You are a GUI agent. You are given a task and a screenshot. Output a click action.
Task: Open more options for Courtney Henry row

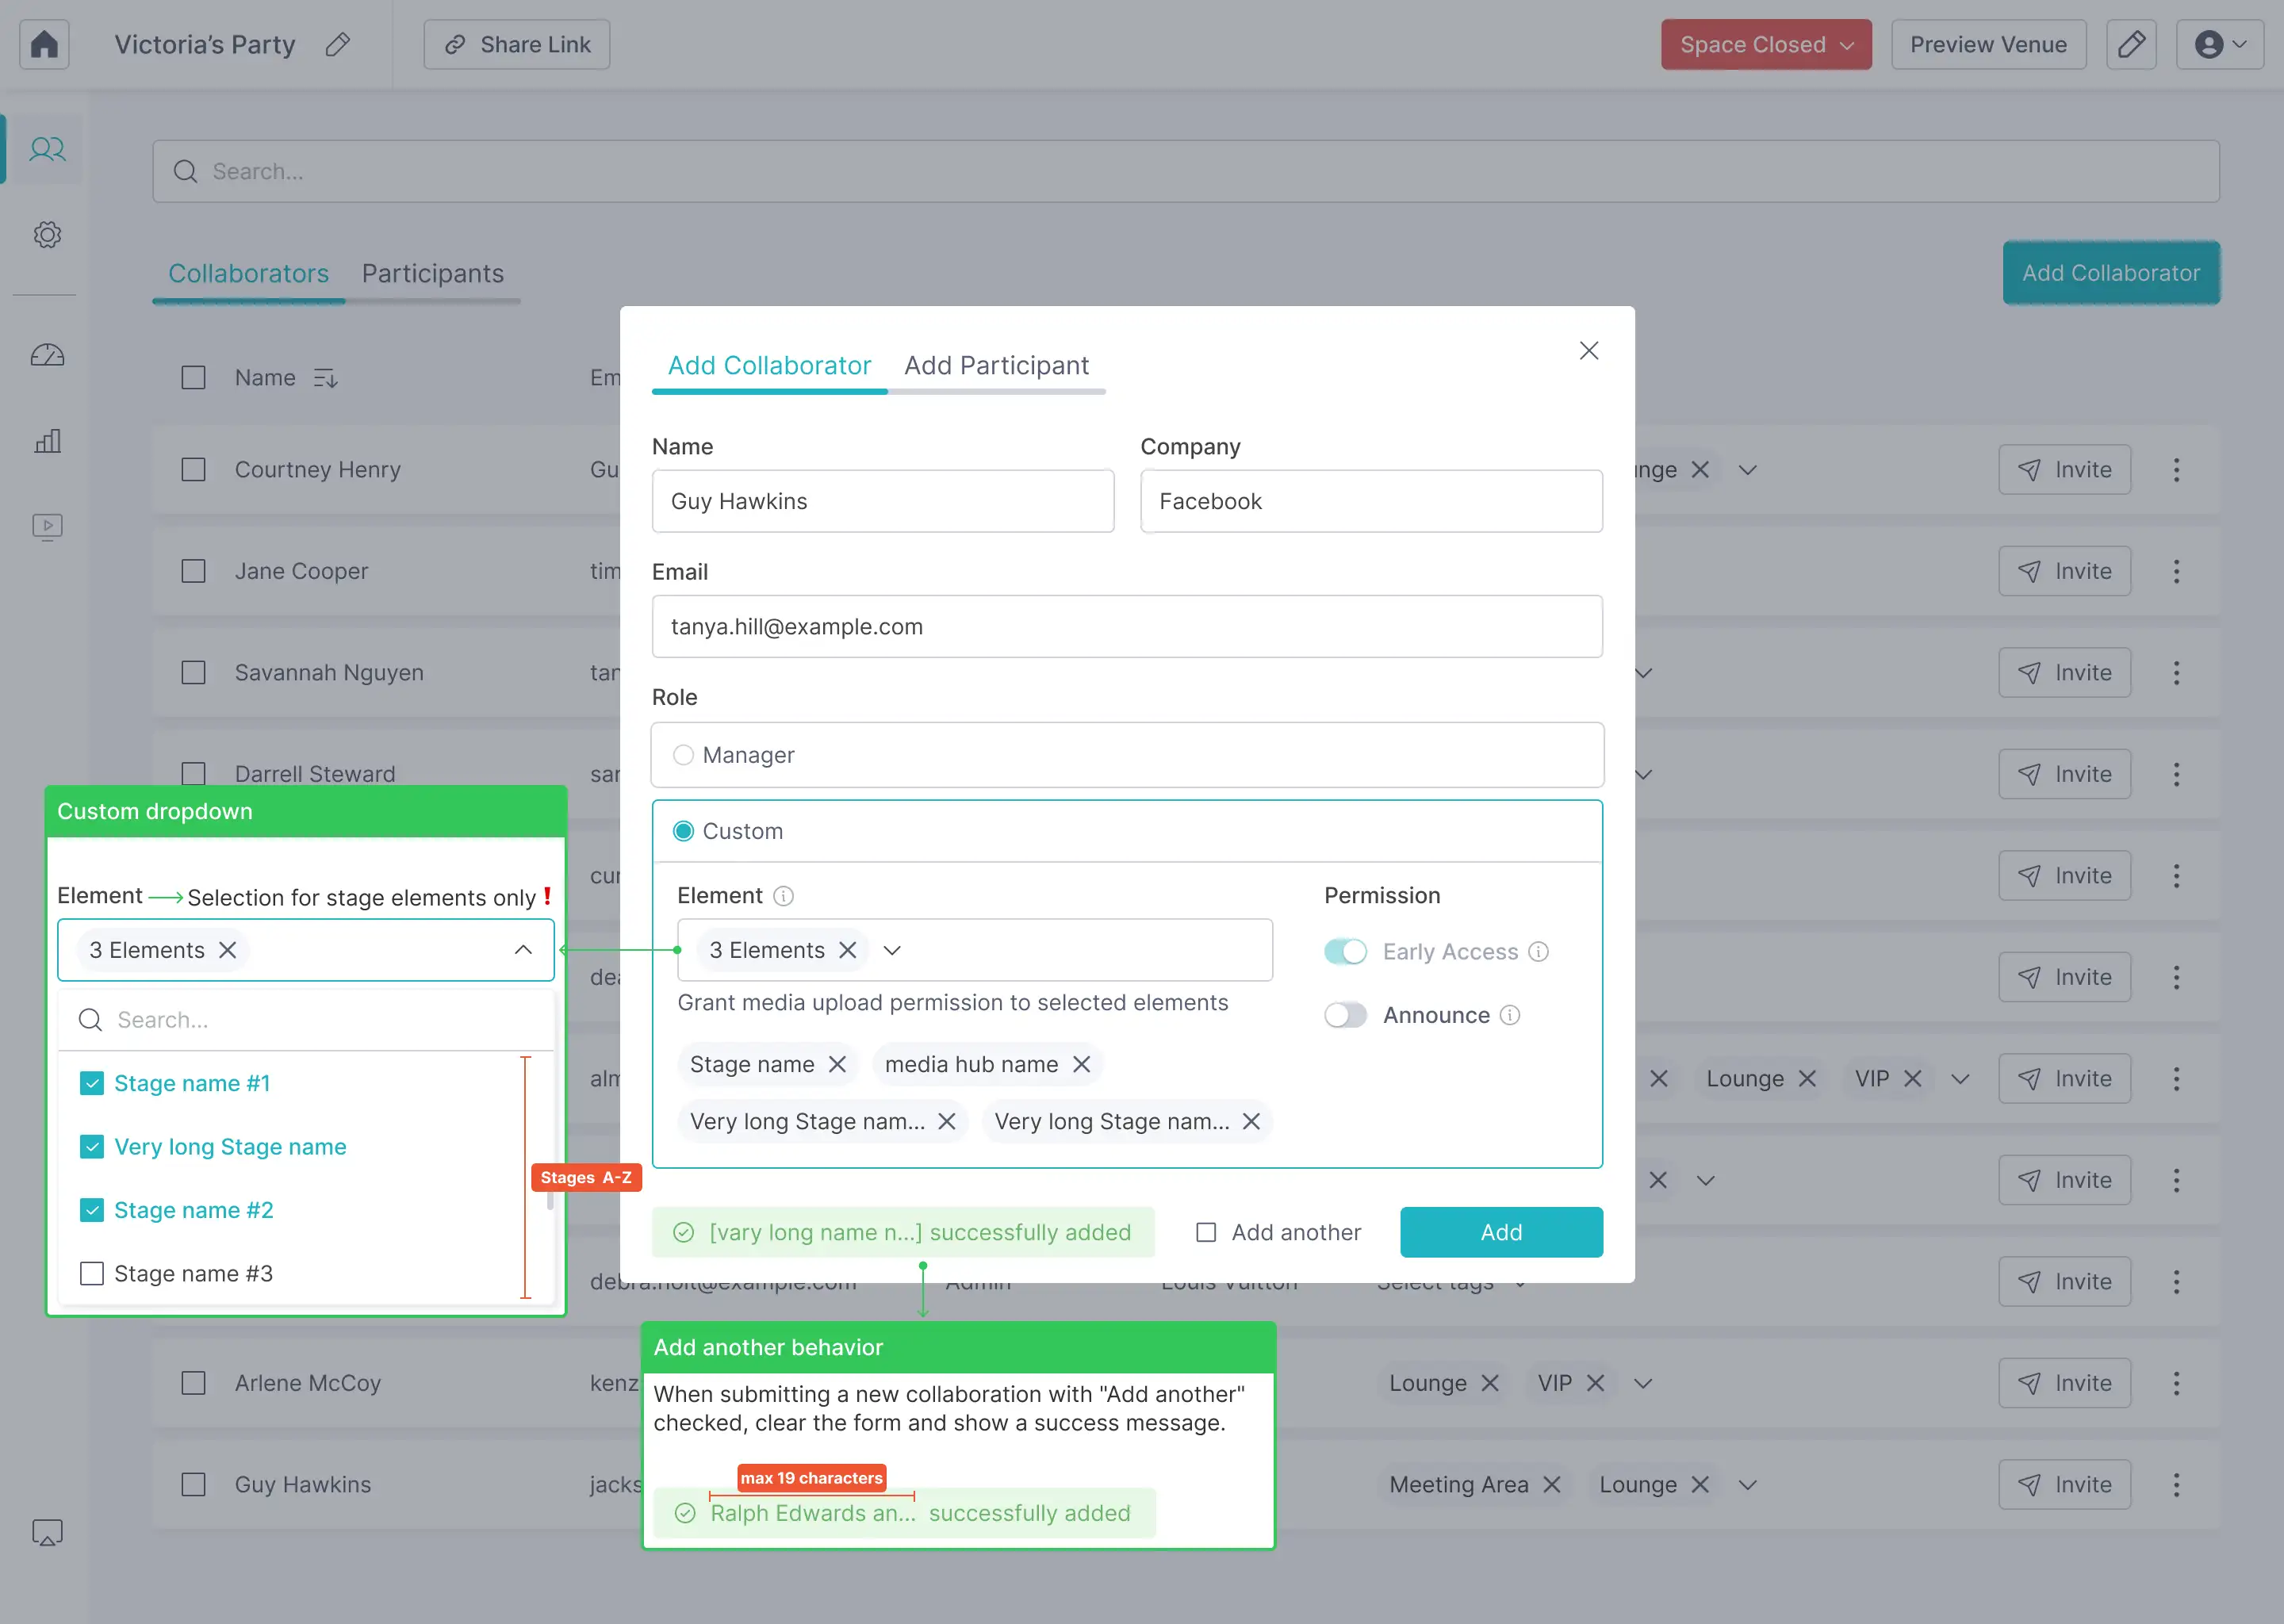(x=2176, y=470)
